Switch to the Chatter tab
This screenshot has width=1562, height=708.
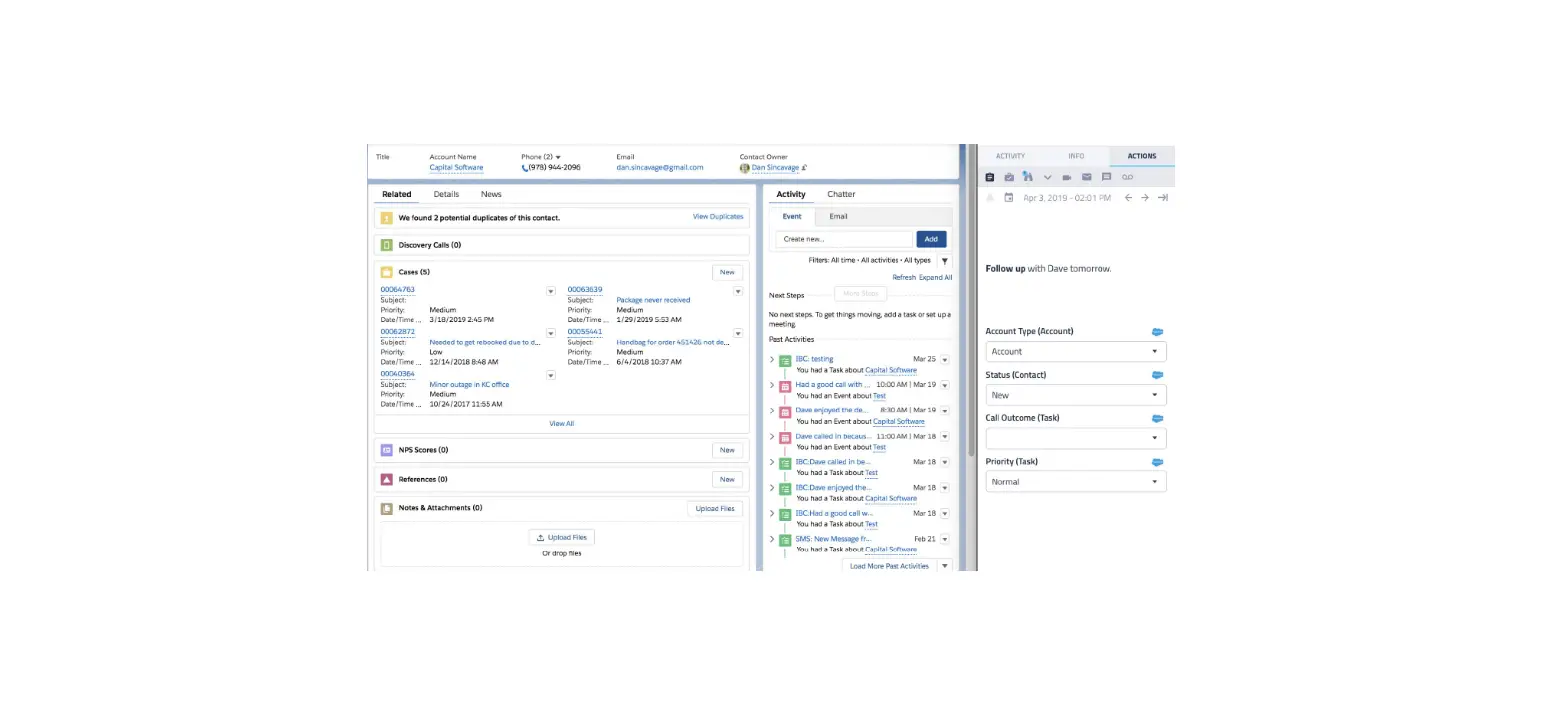pyautogui.click(x=841, y=194)
